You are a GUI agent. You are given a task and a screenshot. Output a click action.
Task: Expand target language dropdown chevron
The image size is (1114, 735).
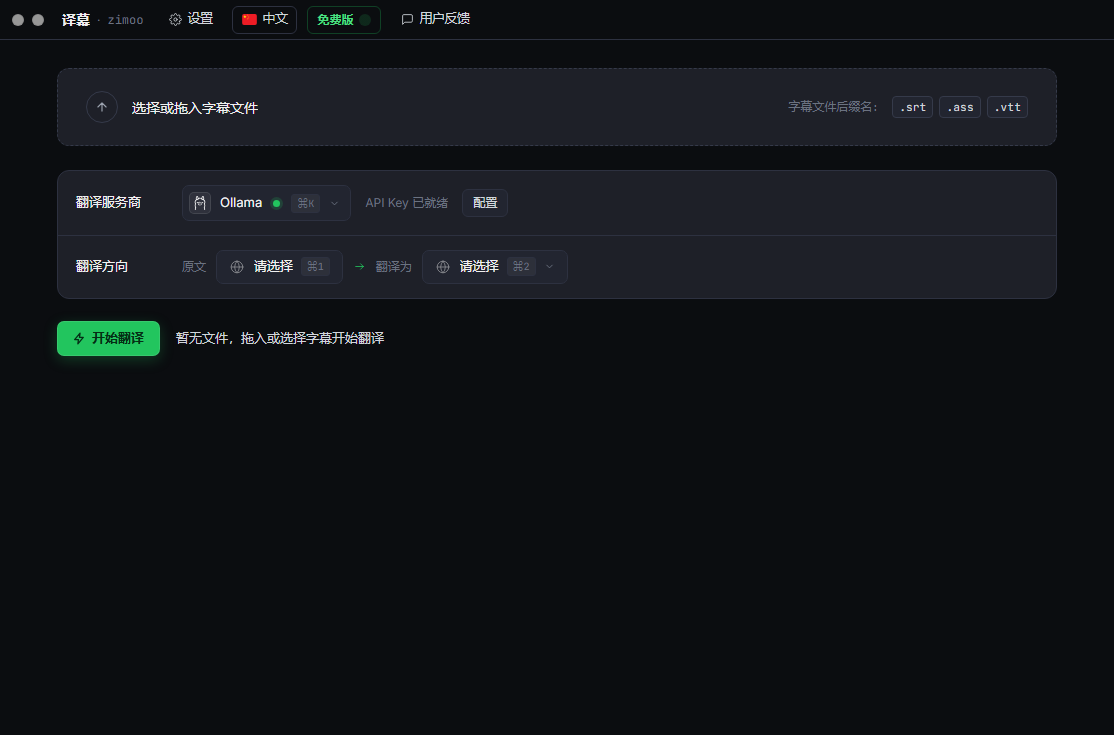pos(549,267)
